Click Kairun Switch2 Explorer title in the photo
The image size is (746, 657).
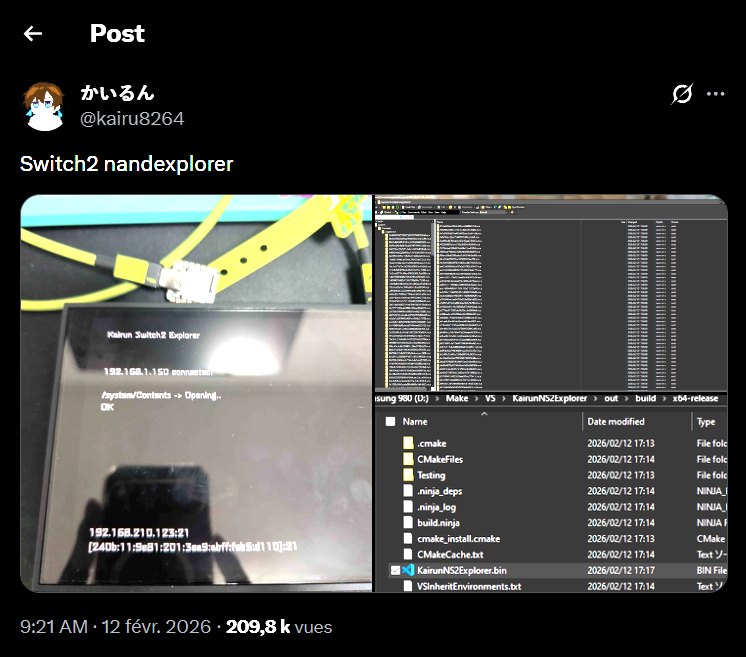(x=153, y=335)
